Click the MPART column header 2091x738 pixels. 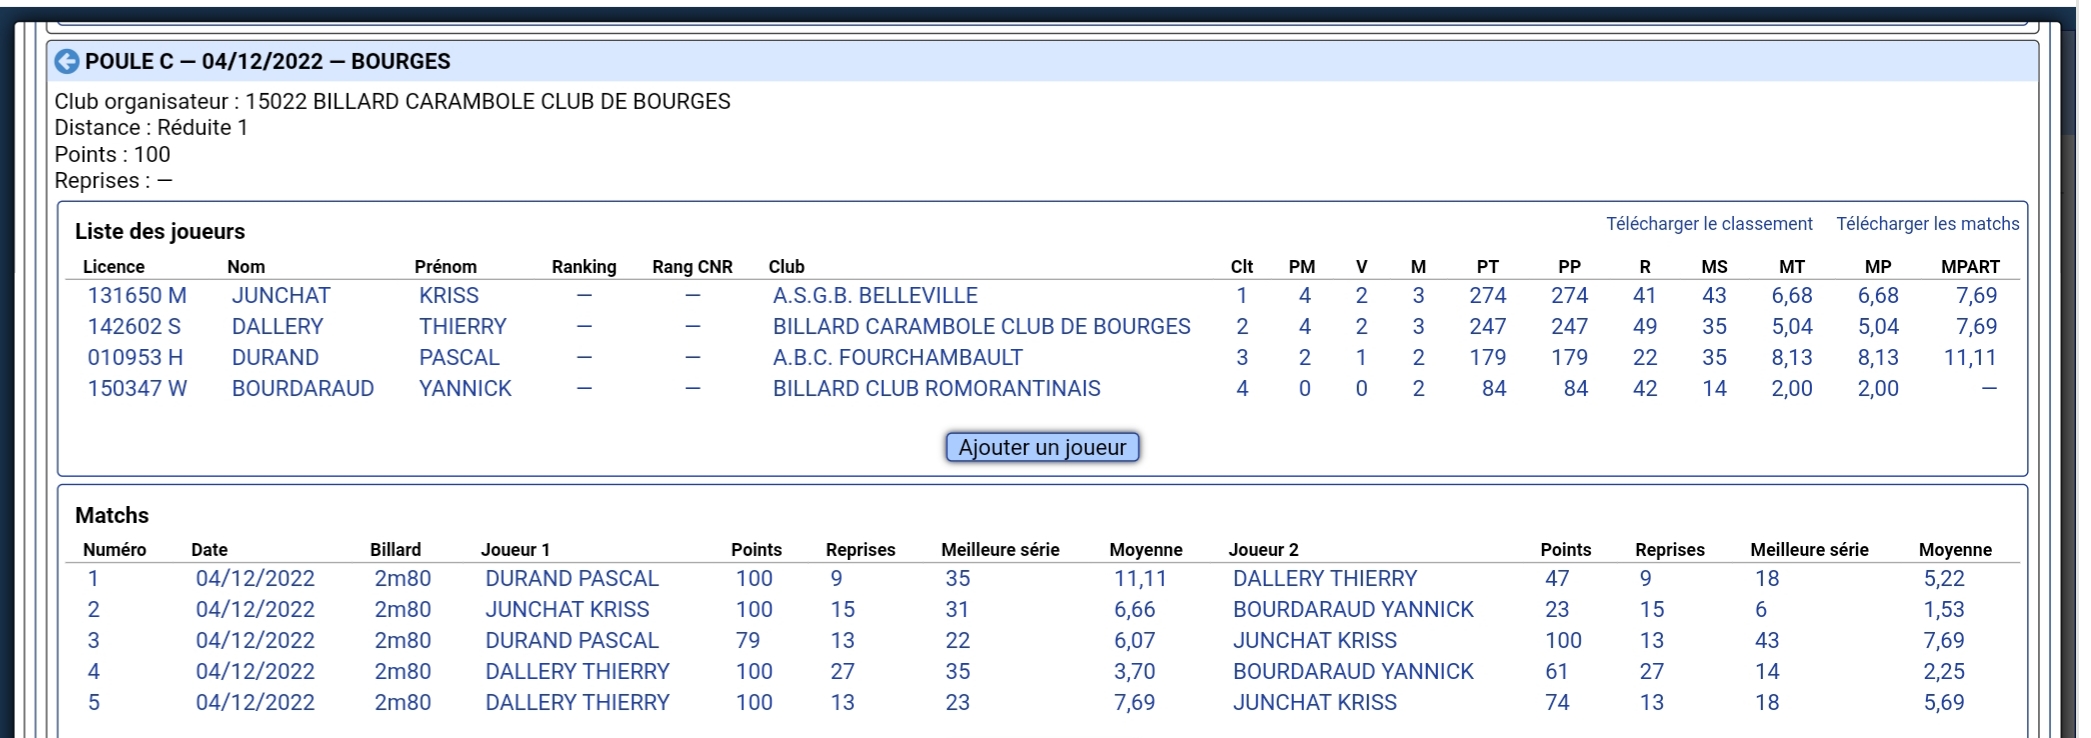tap(1970, 267)
